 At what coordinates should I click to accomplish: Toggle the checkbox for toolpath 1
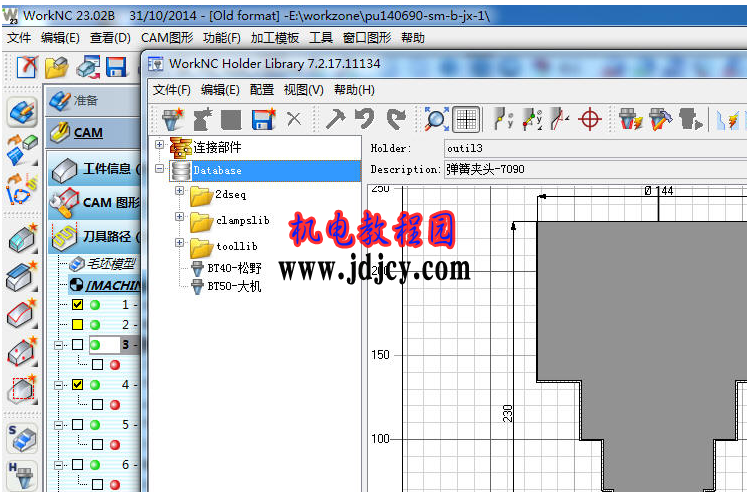pos(78,304)
